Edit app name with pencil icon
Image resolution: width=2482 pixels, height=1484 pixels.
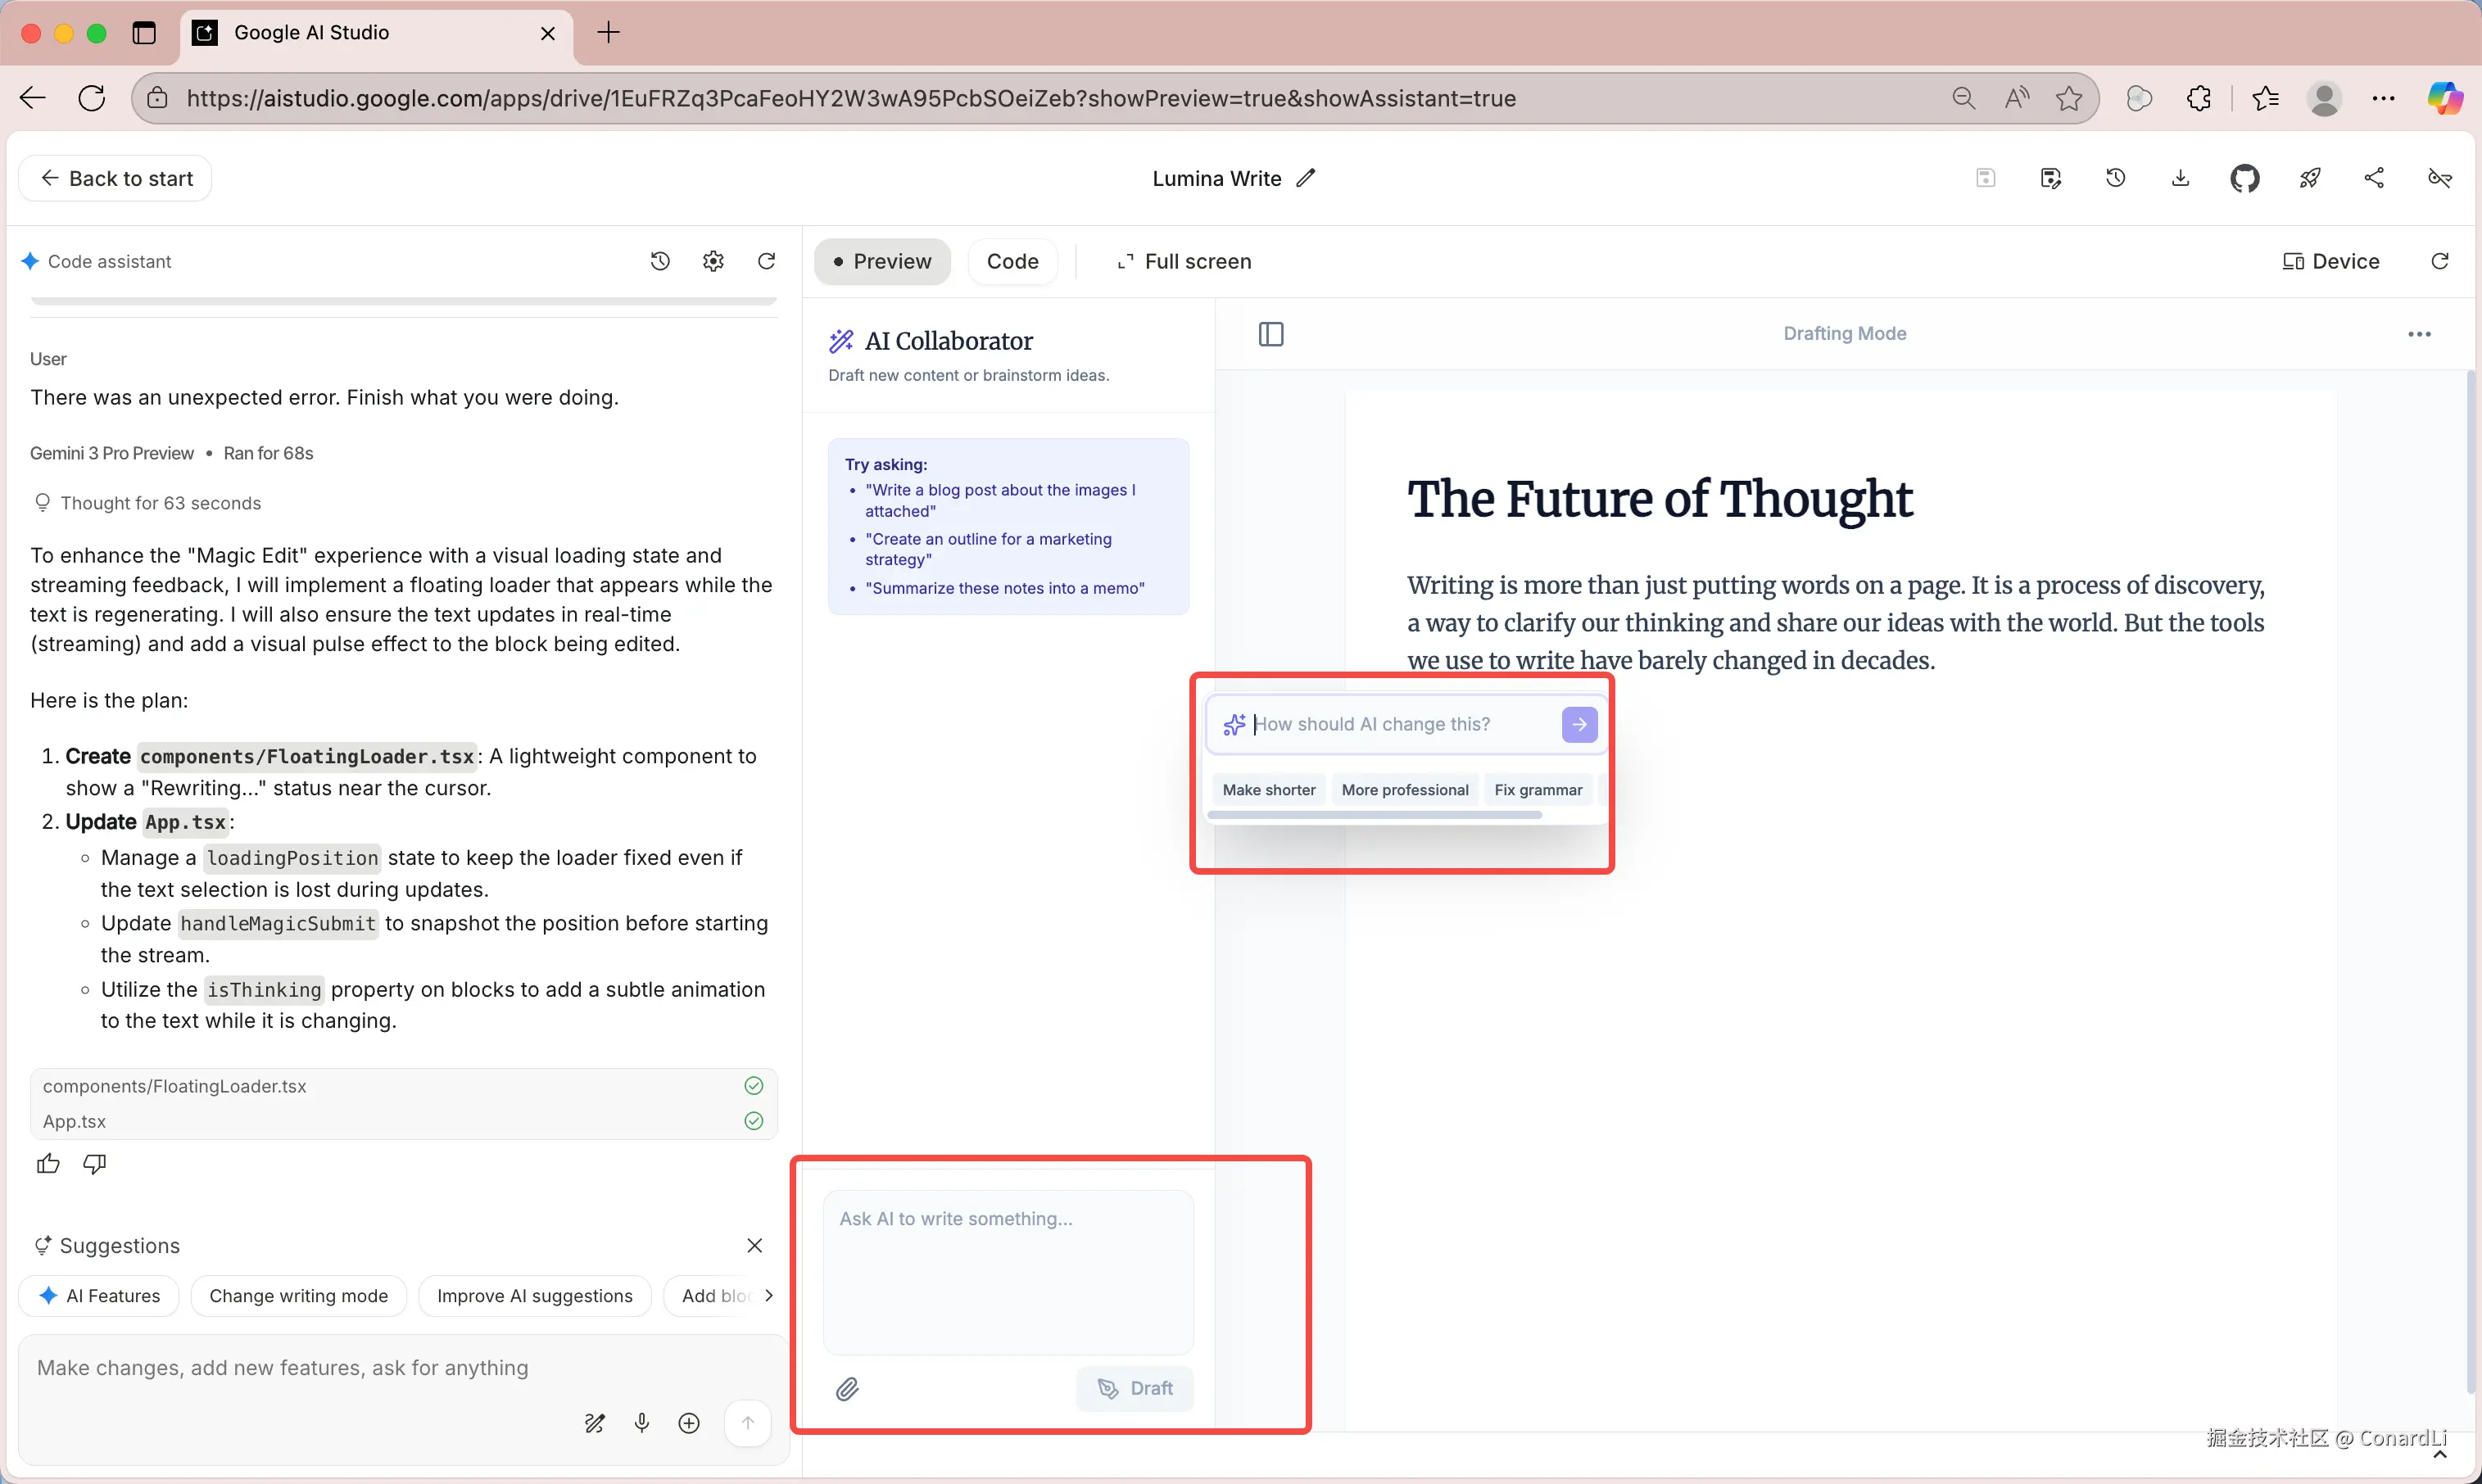[1306, 178]
